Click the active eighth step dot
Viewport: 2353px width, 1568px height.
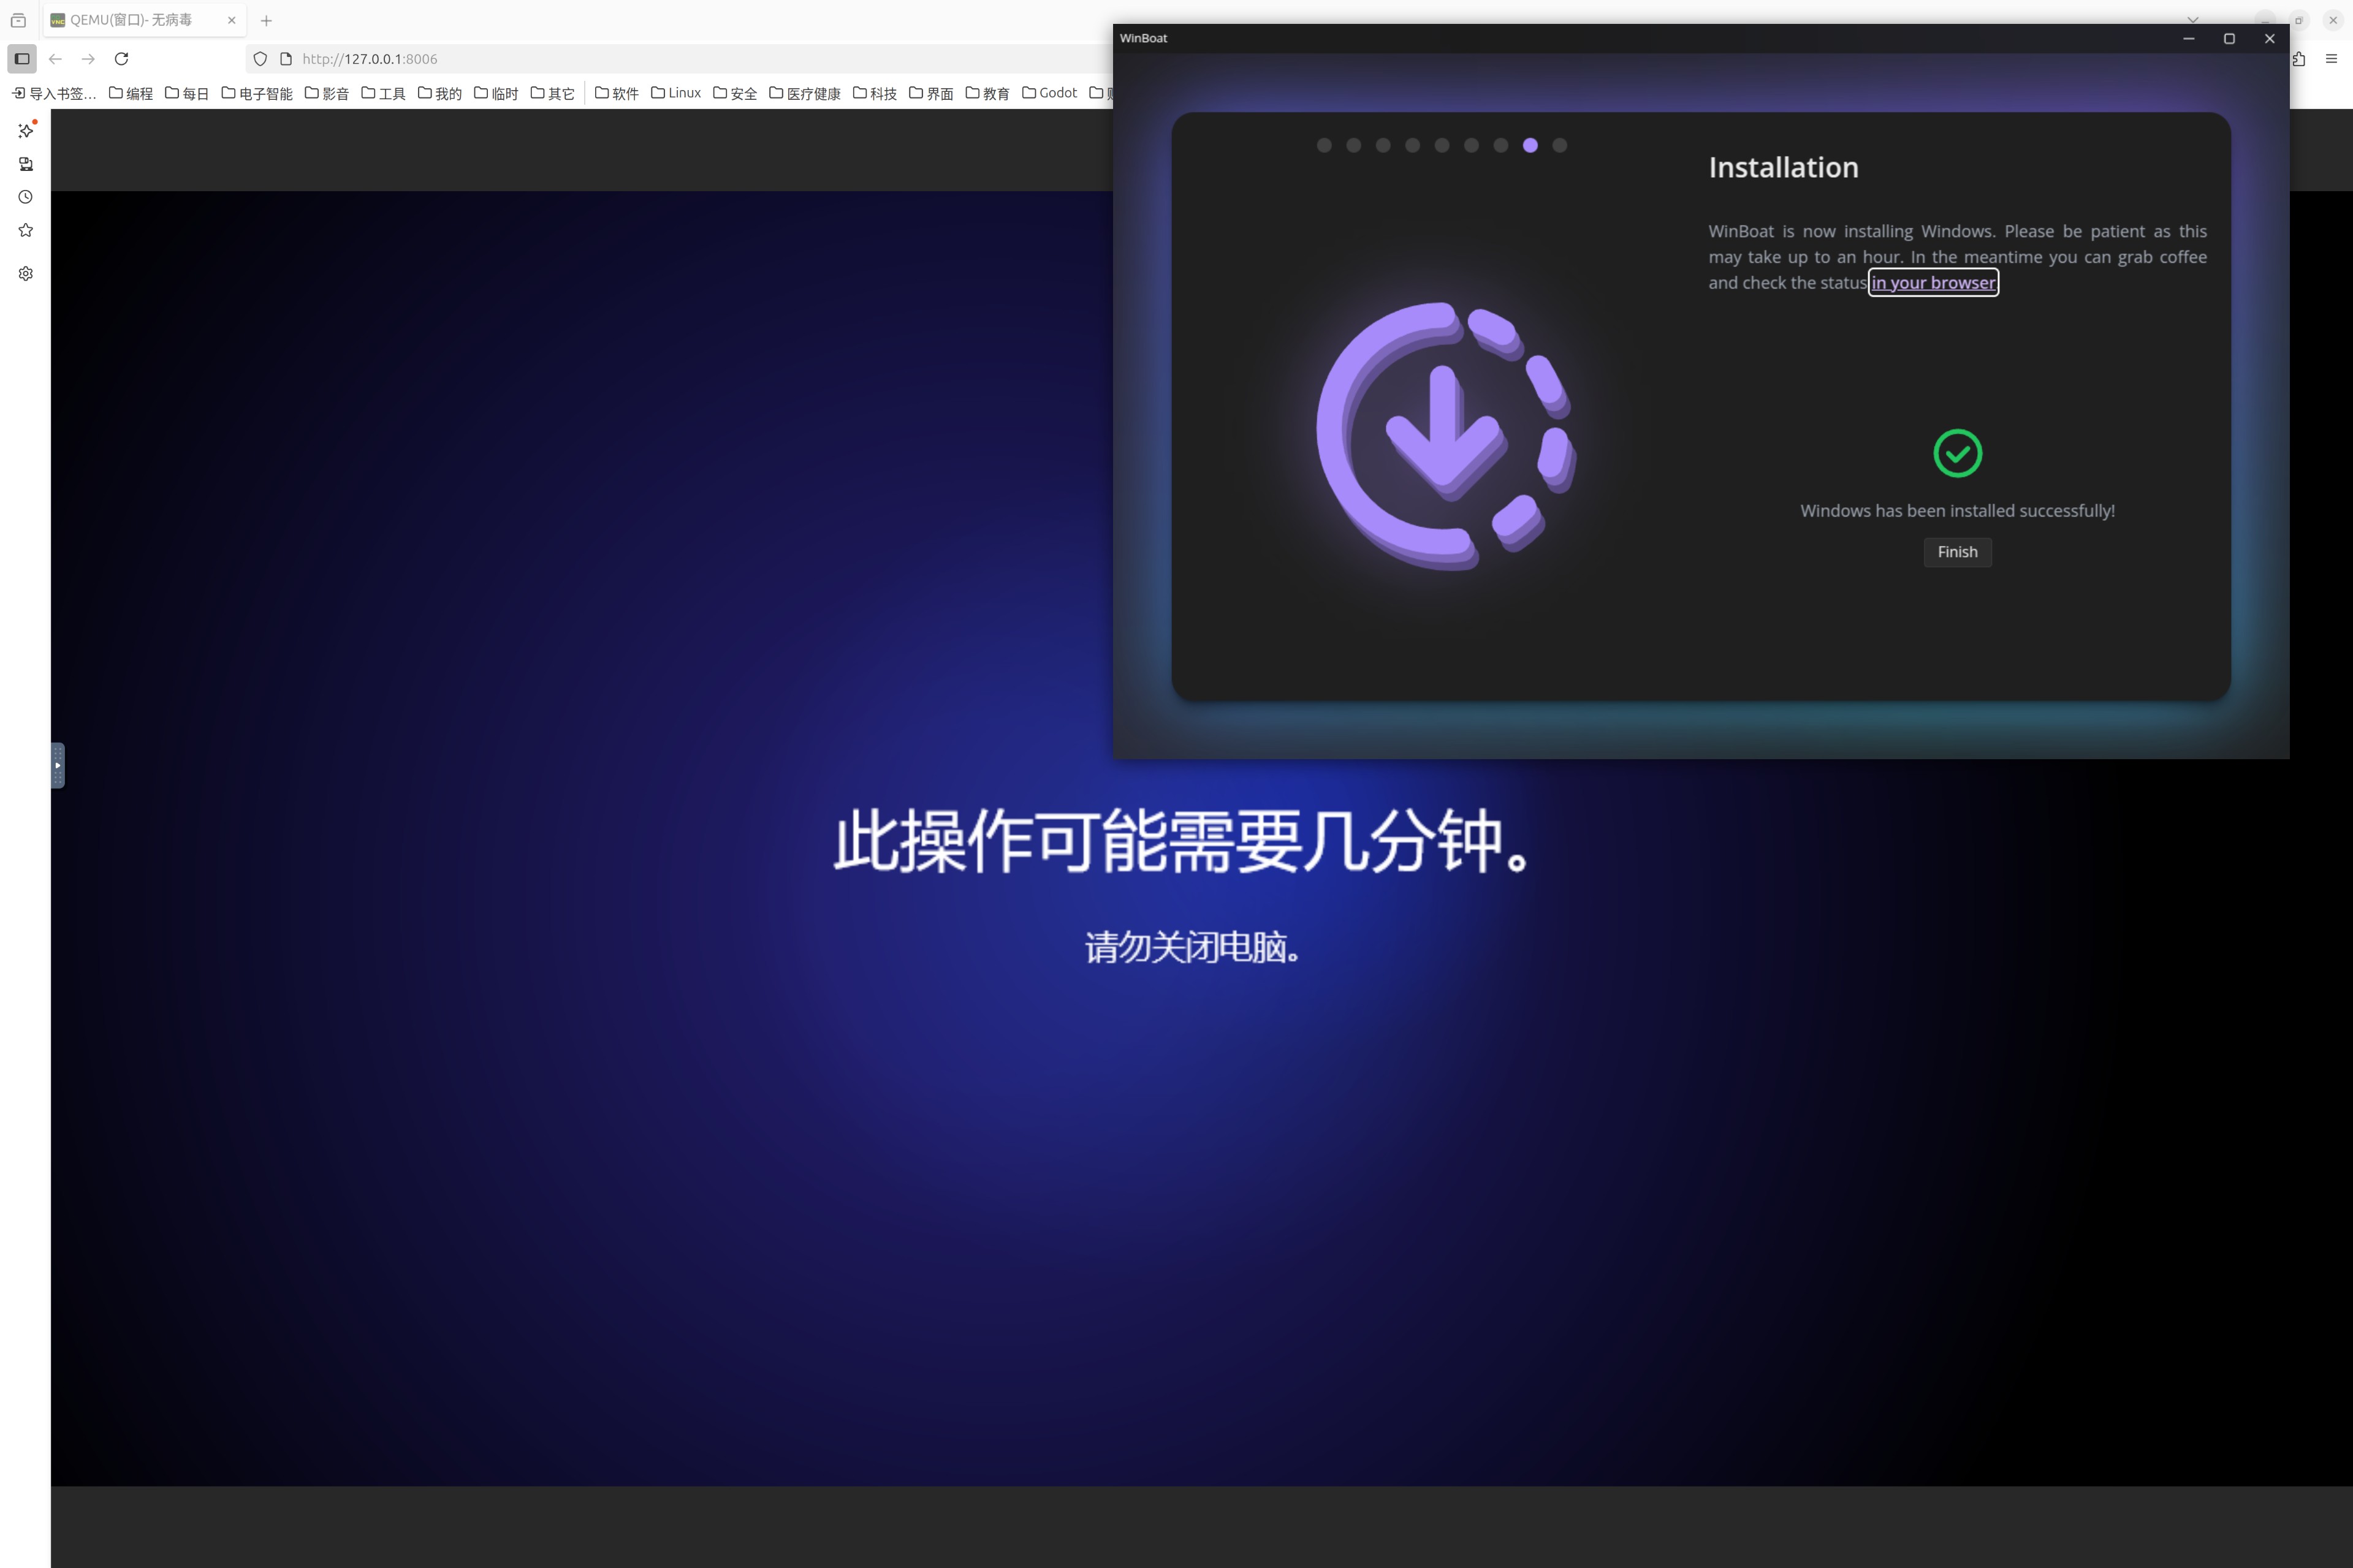(x=1529, y=146)
